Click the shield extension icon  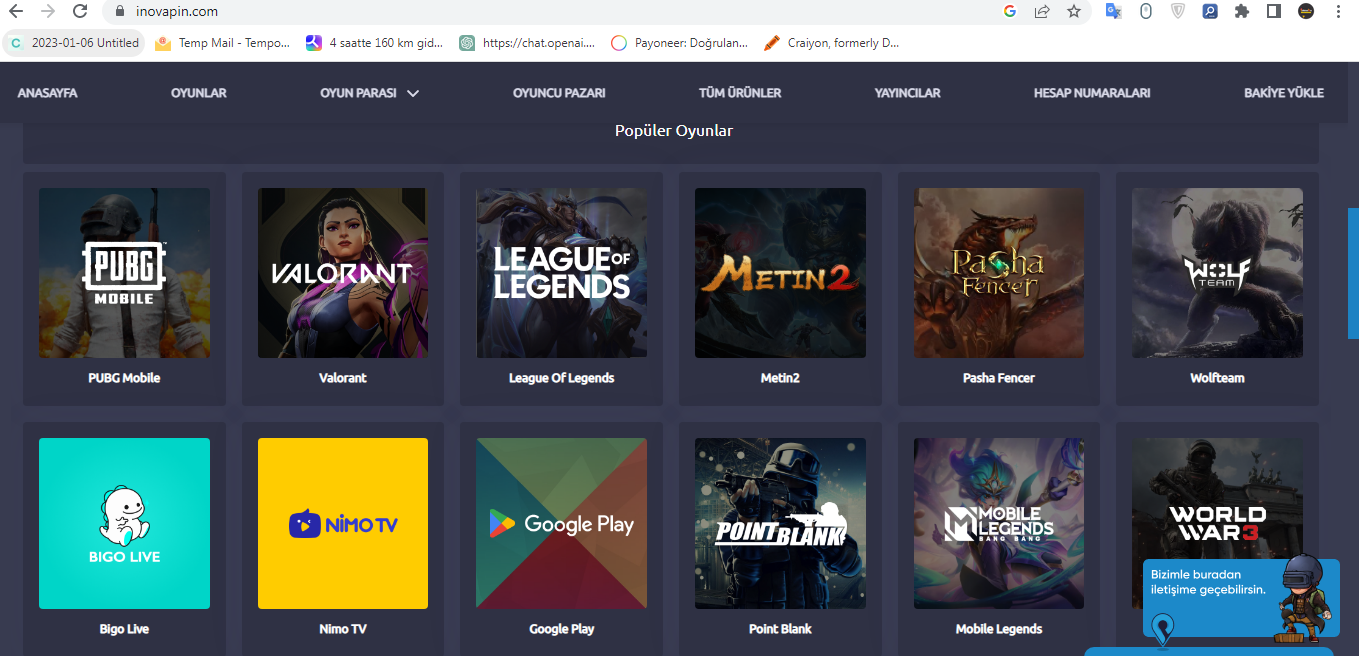[1178, 12]
